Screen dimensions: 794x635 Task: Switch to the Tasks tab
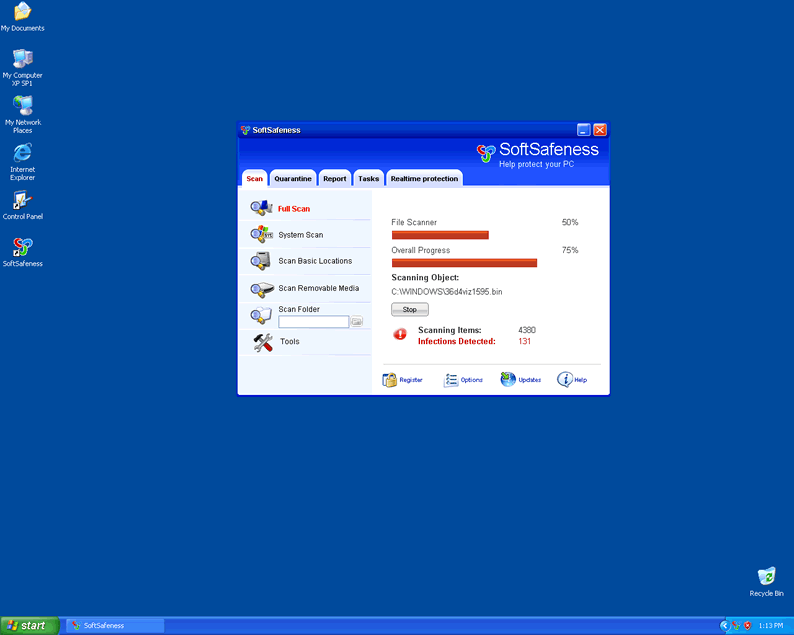[x=368, y=179]
